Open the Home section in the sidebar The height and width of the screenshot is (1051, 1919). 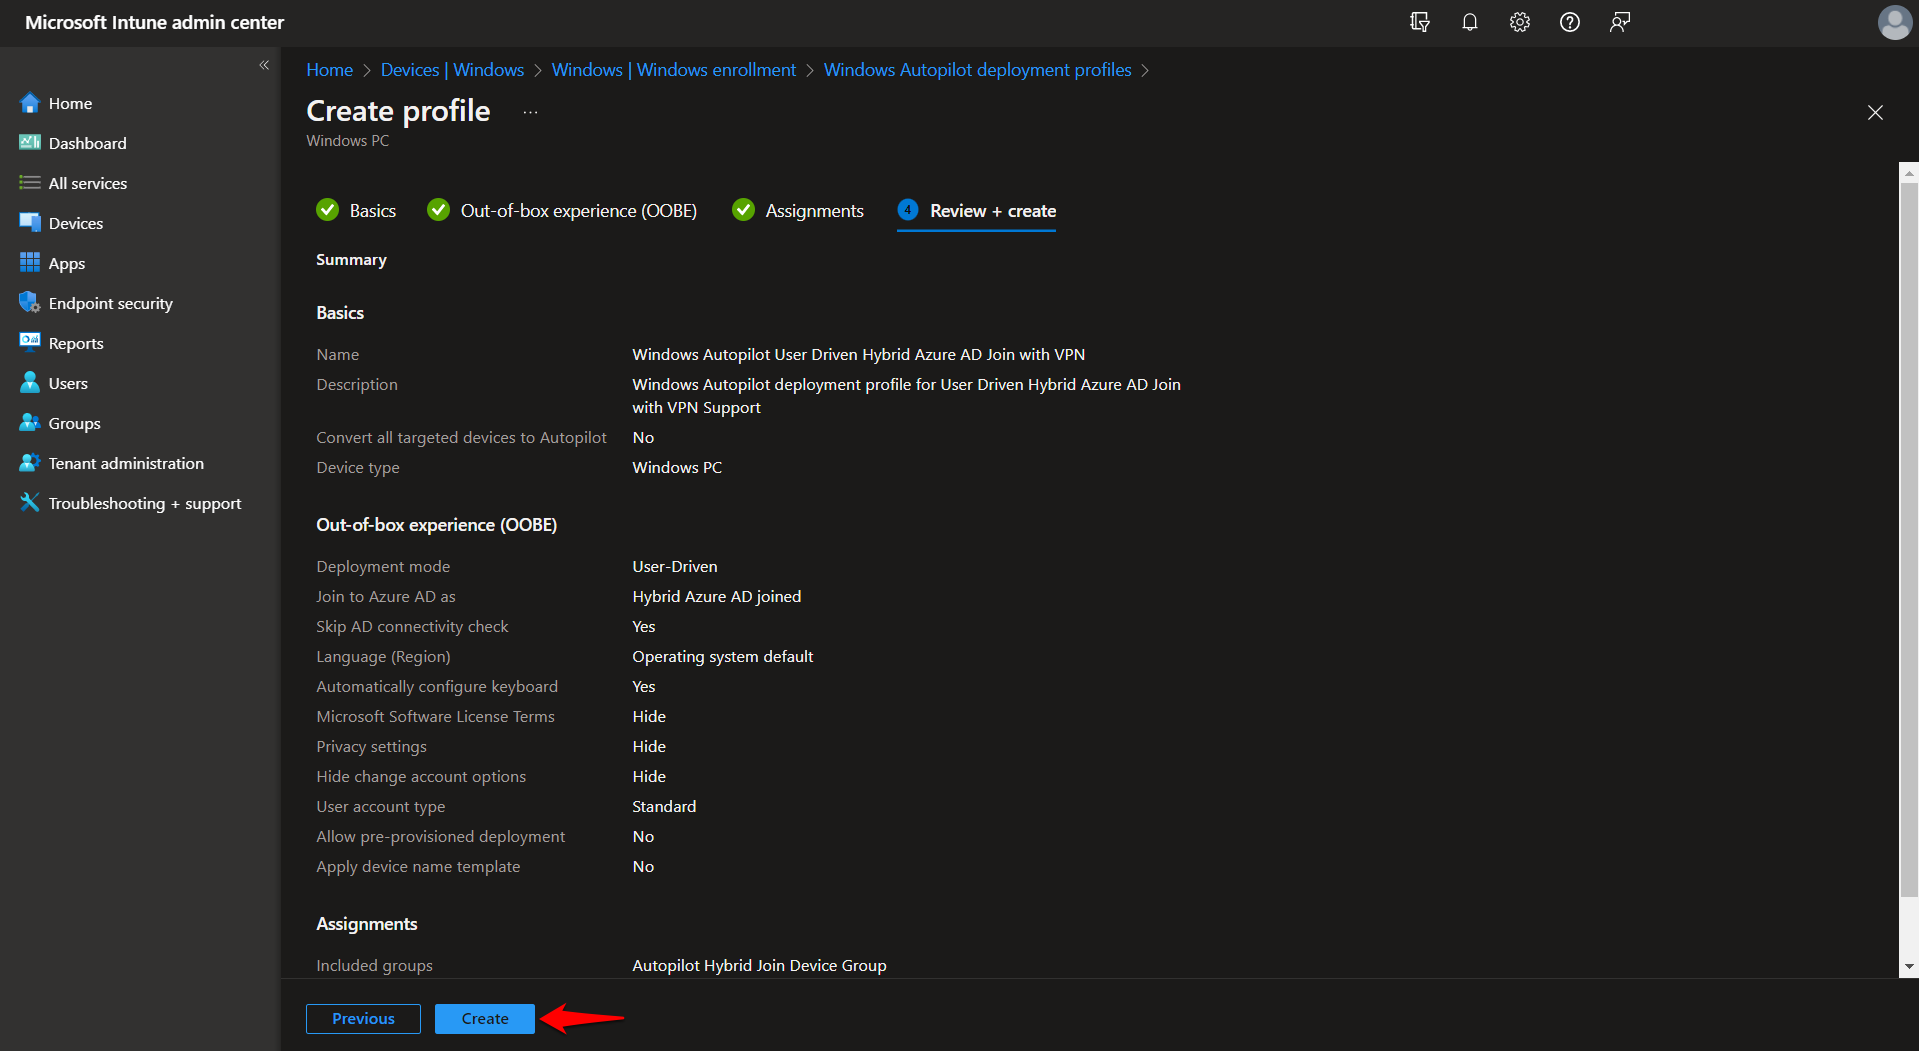pyautogui.click(x=70, y=103)
